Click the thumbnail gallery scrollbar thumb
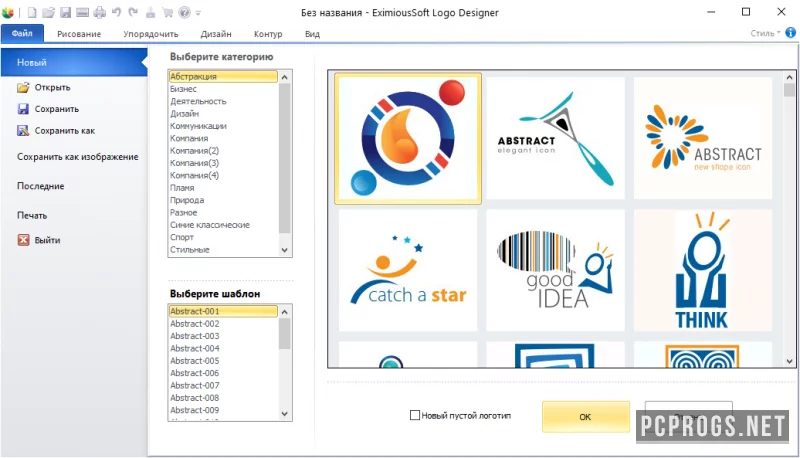 pyautogui.click(x=789, y=90)
